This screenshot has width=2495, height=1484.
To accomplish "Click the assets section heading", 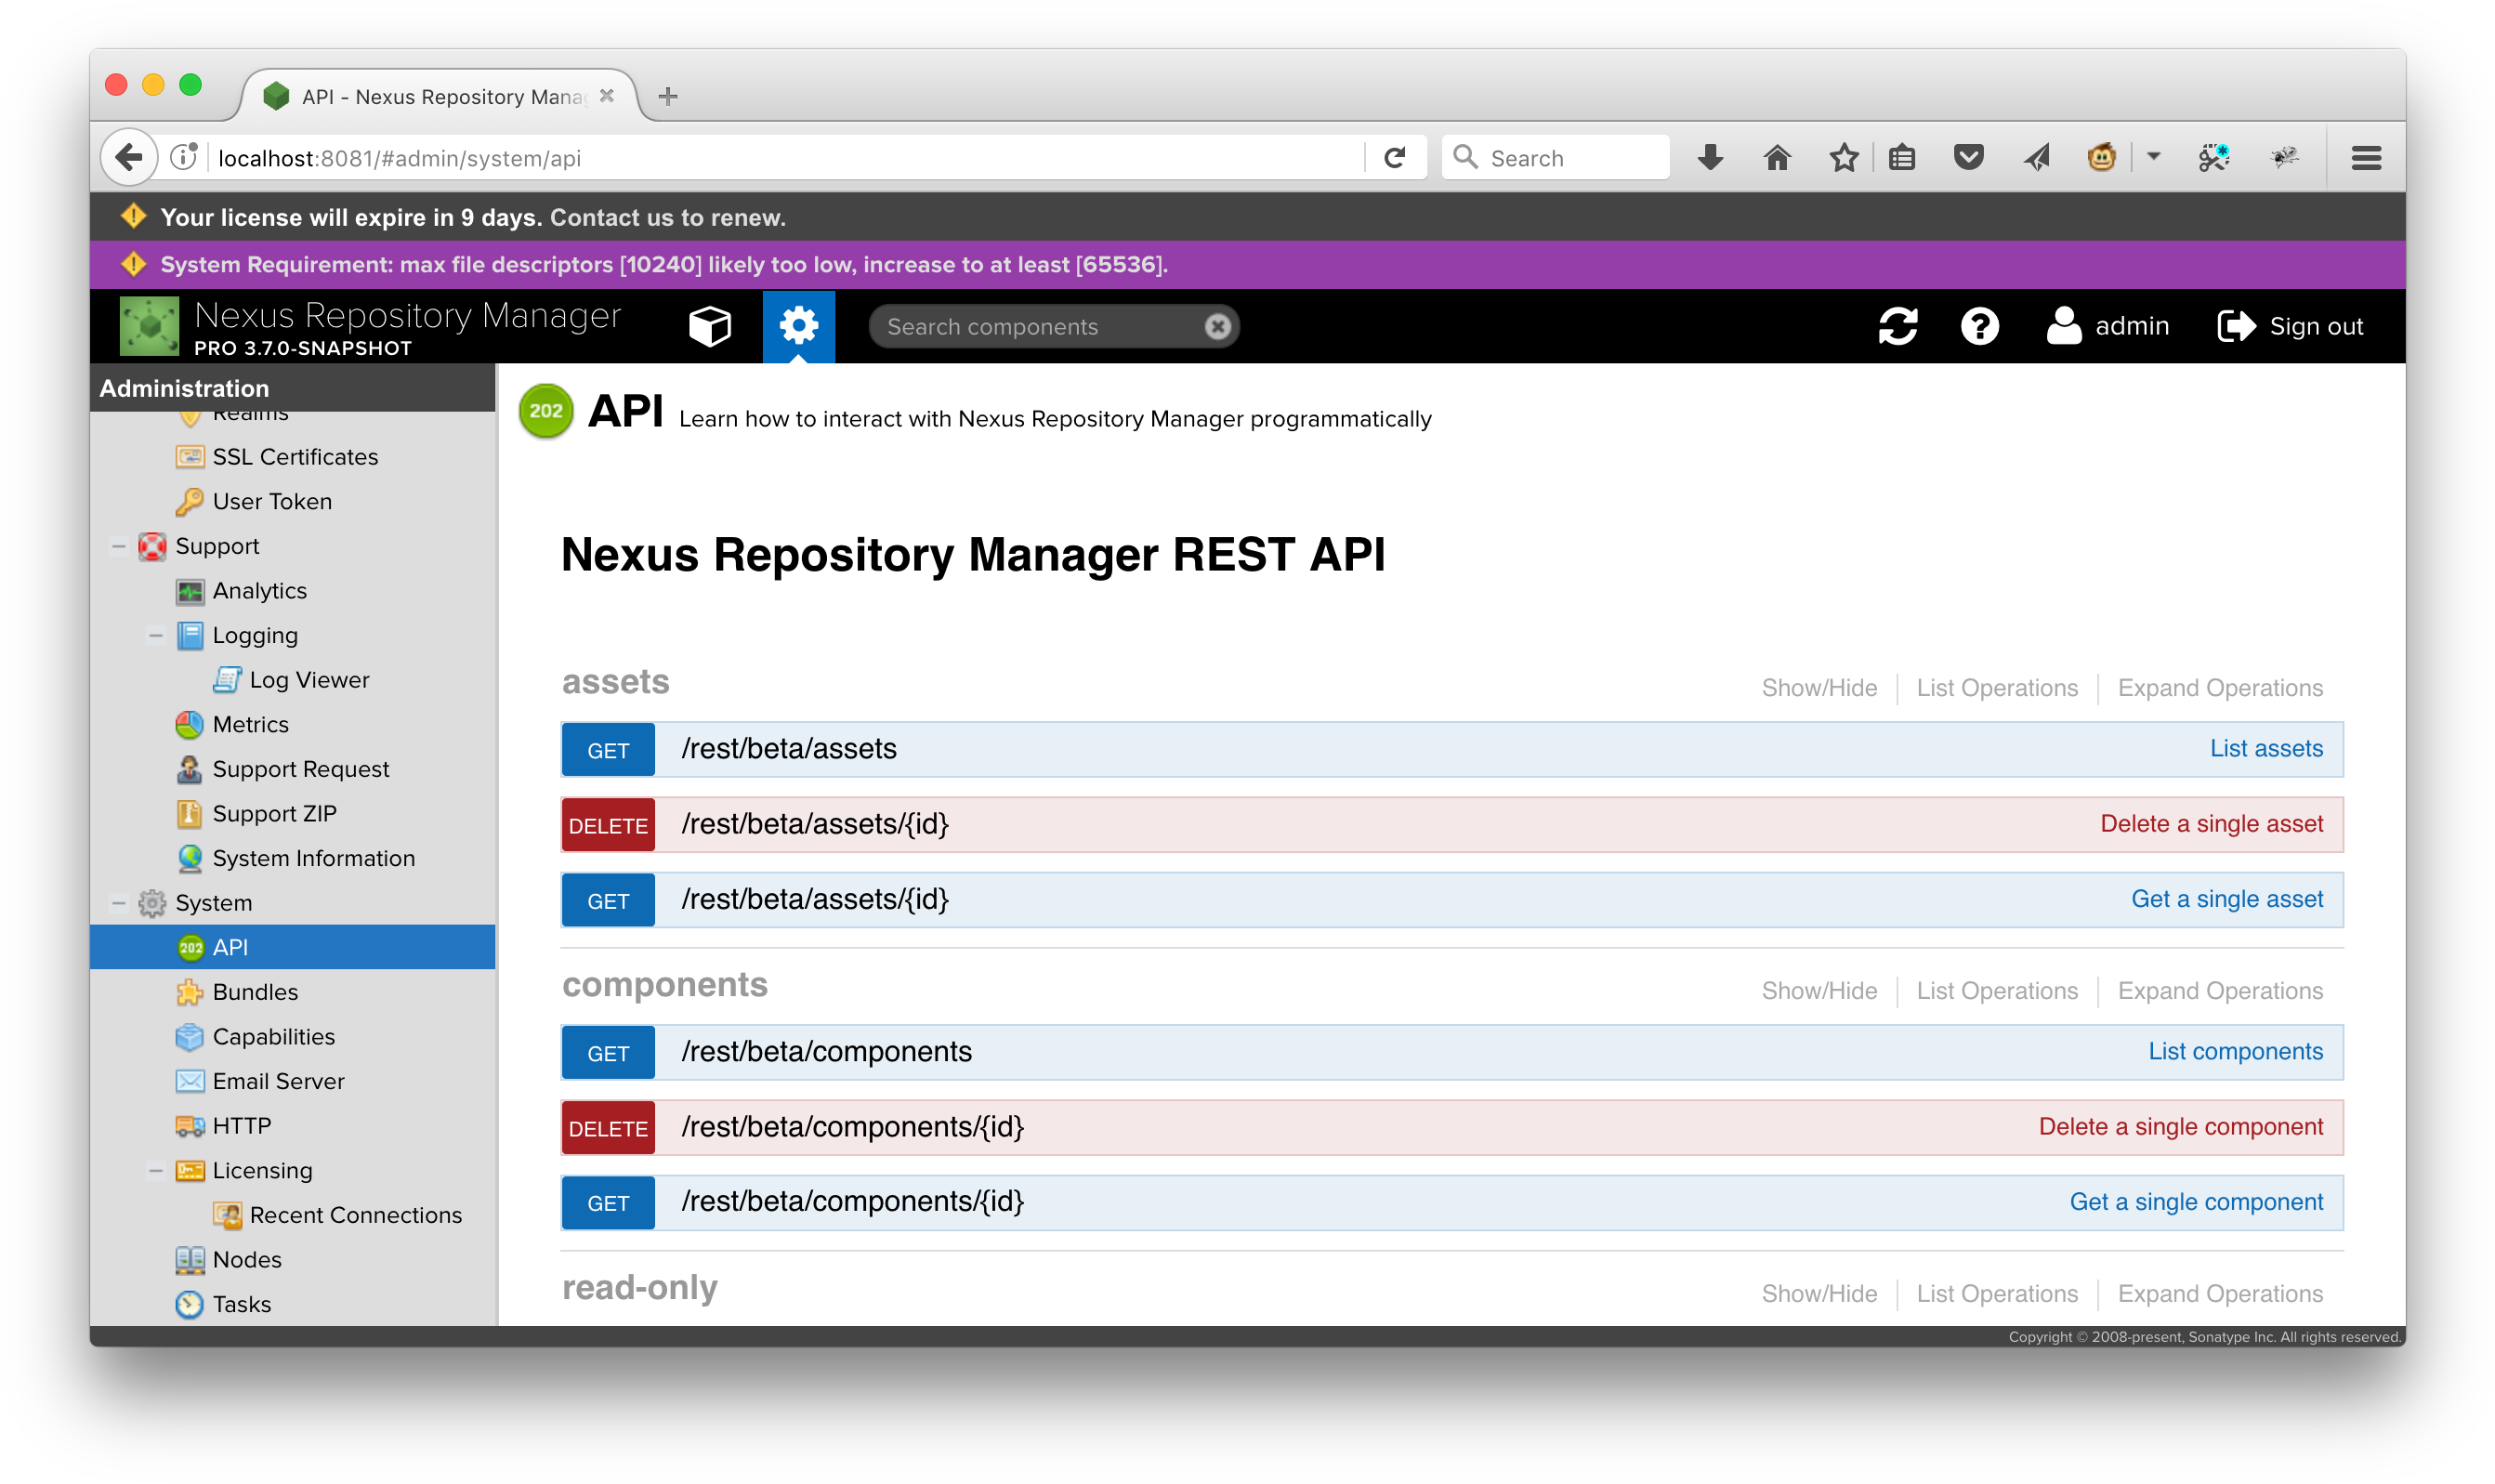I will click(x=615, y=682).
